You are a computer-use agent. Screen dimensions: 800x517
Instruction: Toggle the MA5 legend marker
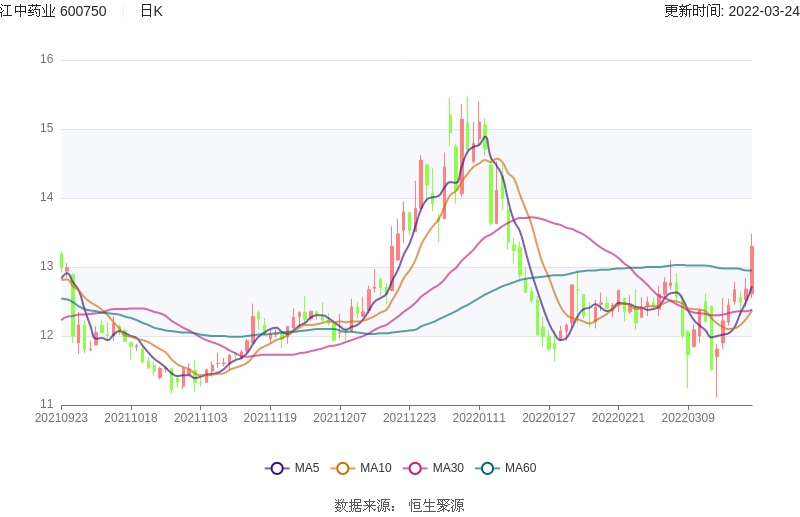point(277,468)
